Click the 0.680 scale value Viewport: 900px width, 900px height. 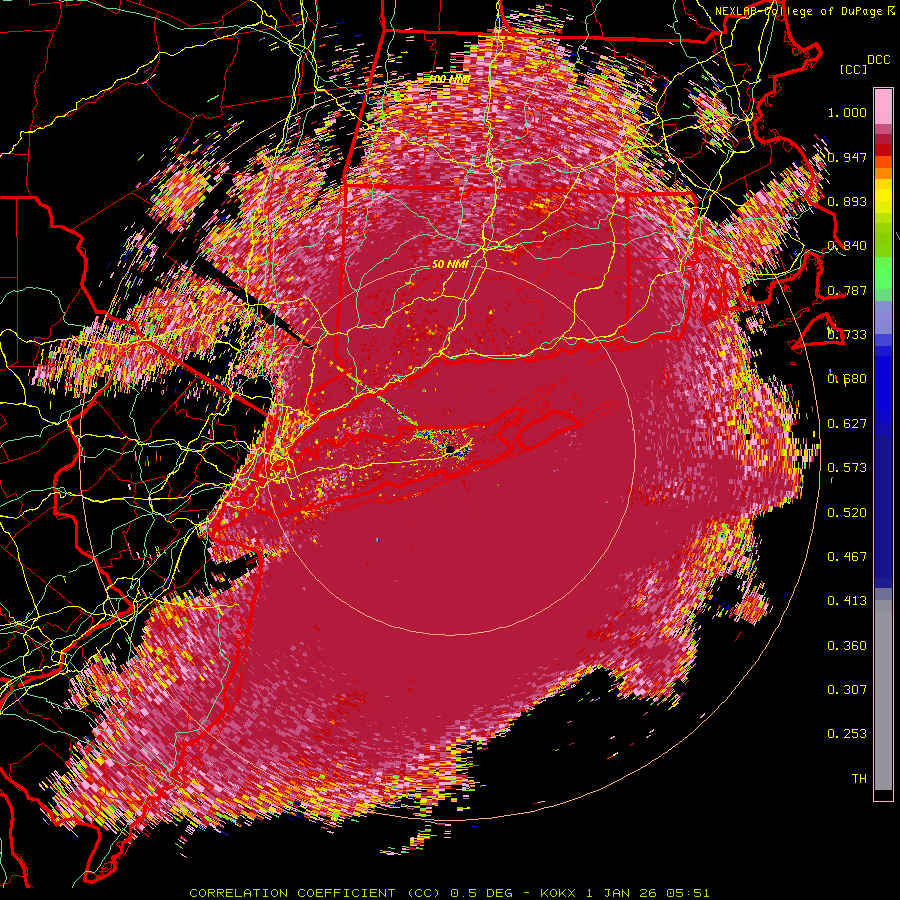pyautogui.click(x=847, y=379)
